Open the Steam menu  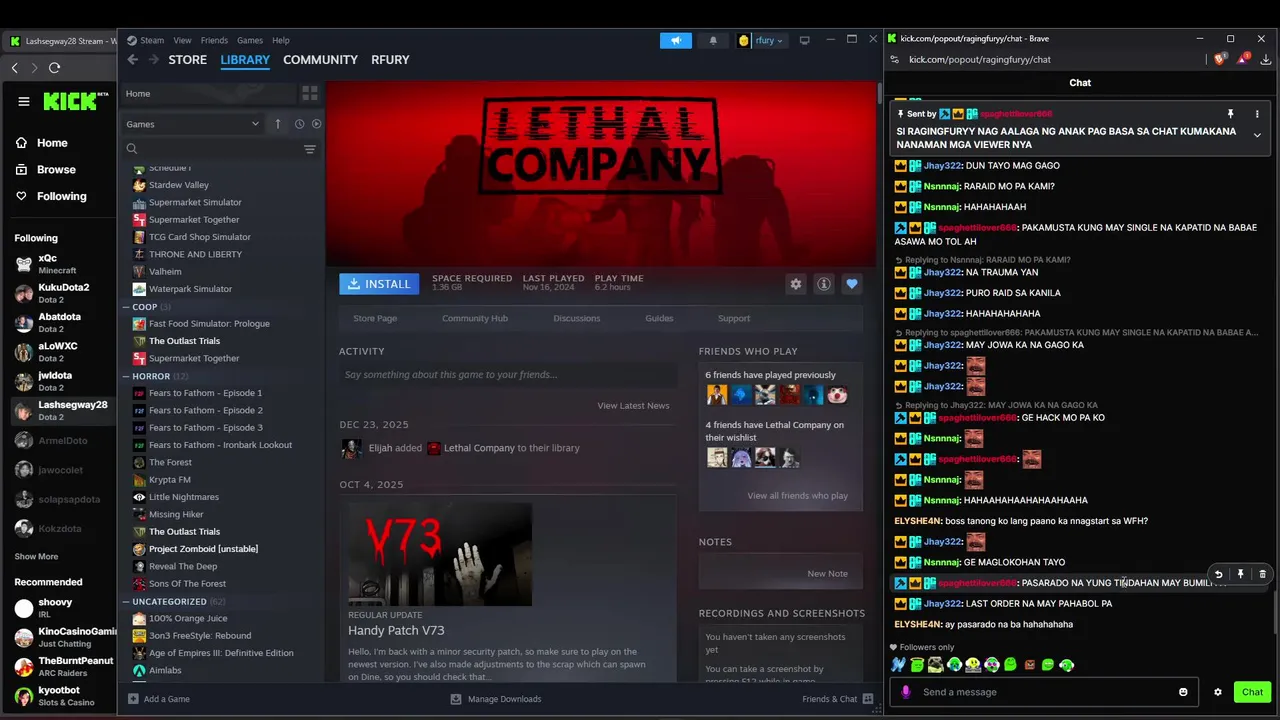152,40
